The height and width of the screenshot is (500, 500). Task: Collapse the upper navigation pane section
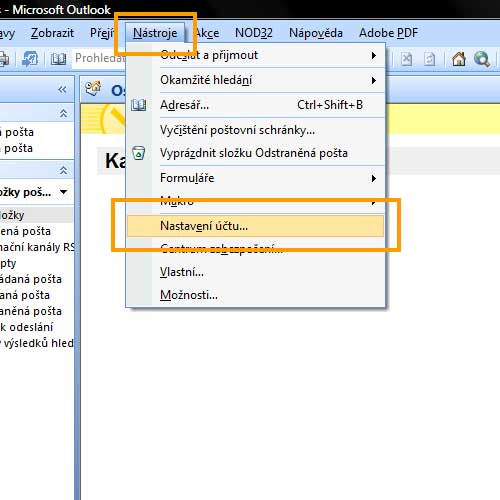coord(63,113)
